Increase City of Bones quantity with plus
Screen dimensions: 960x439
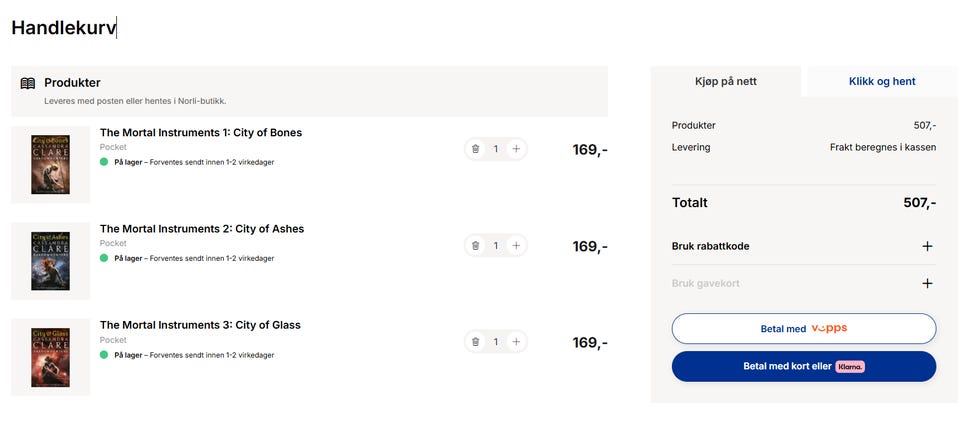pyautogui.click(x=516, y=149)
